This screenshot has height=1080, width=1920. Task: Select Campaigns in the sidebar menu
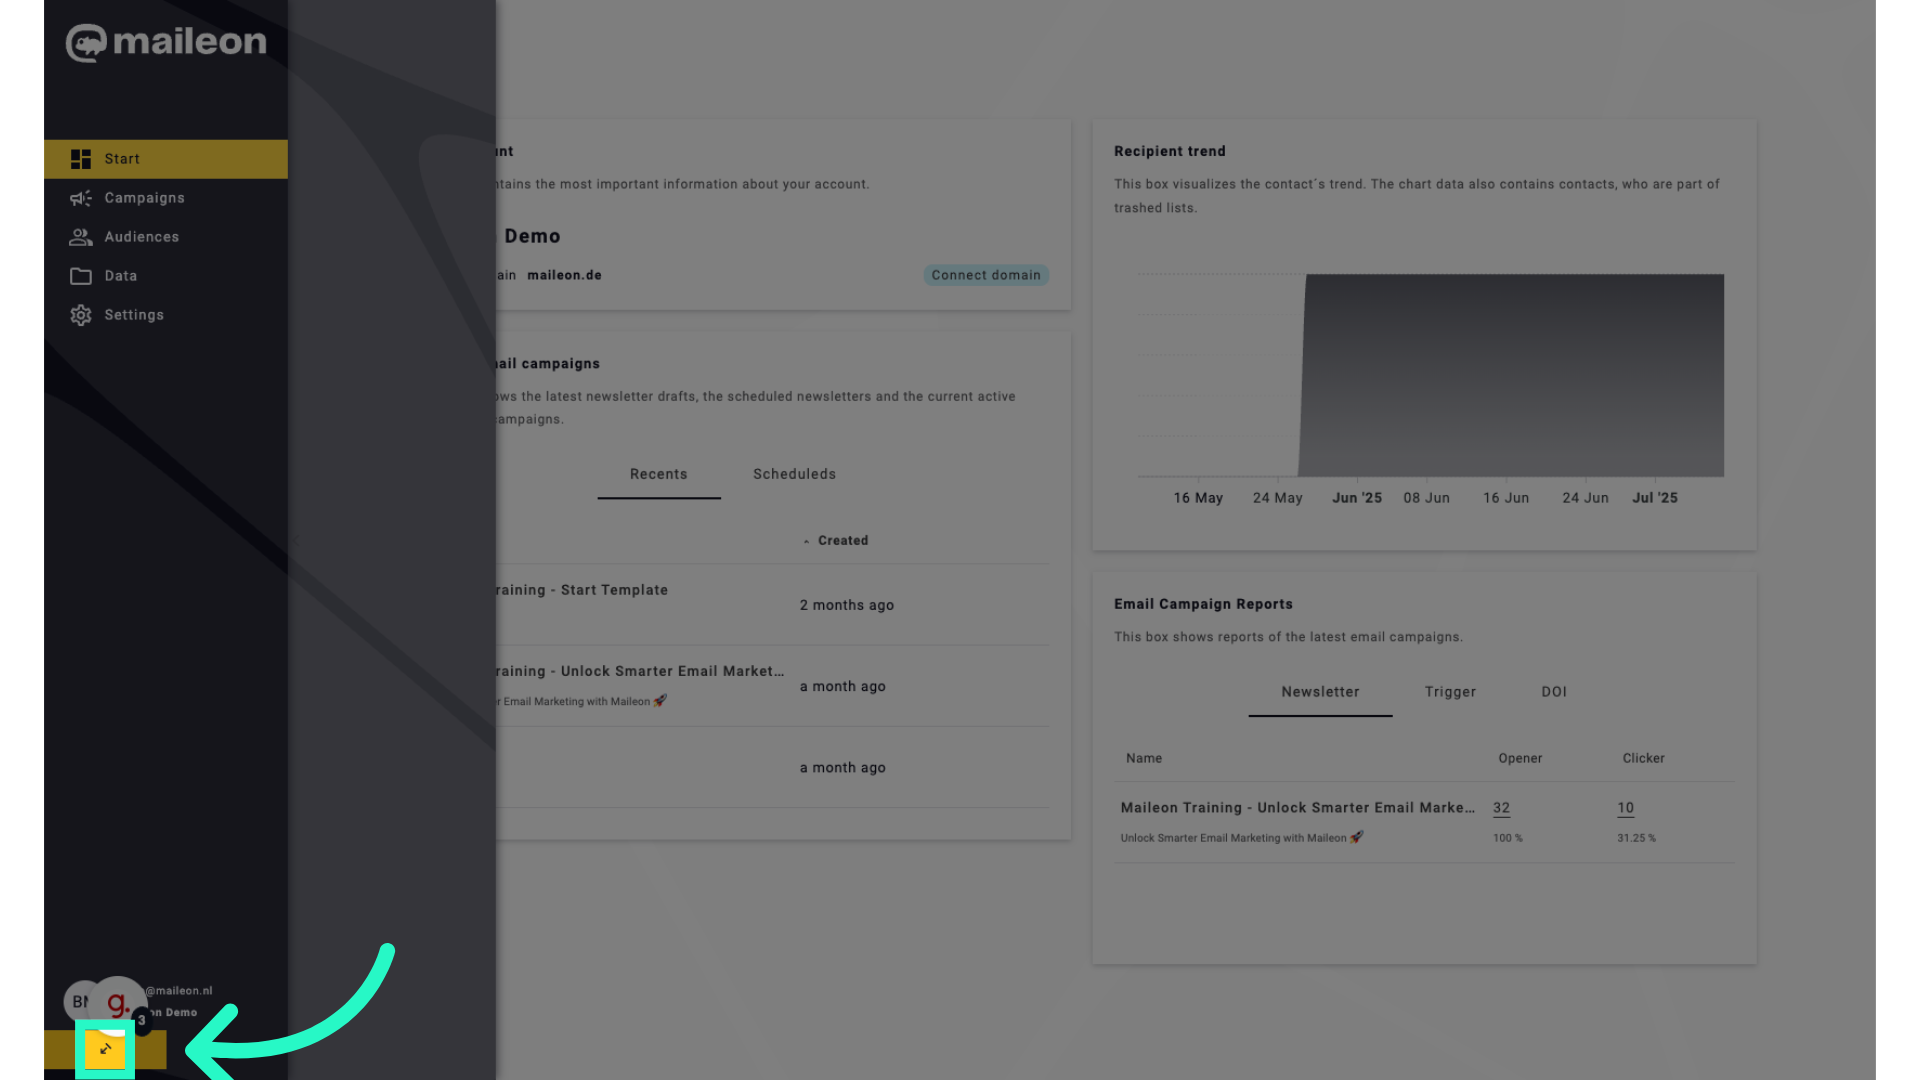166,198
